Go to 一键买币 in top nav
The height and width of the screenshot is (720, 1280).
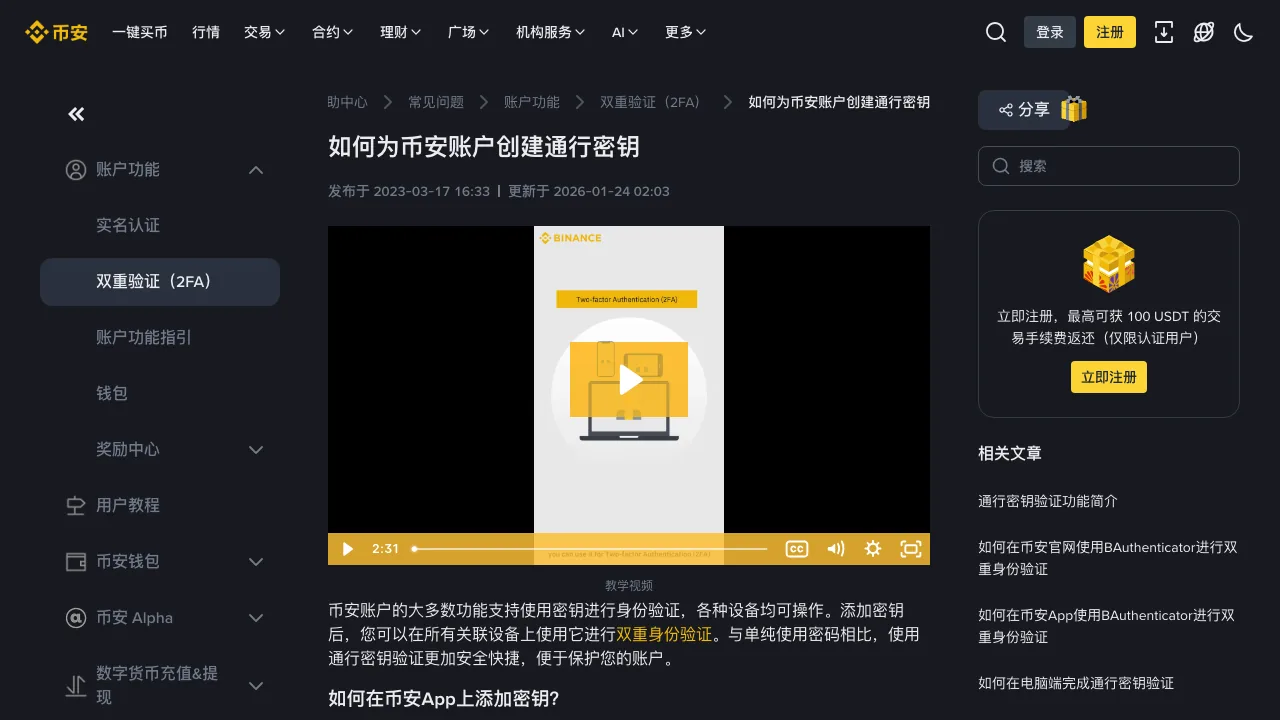(x=140, y=32)
